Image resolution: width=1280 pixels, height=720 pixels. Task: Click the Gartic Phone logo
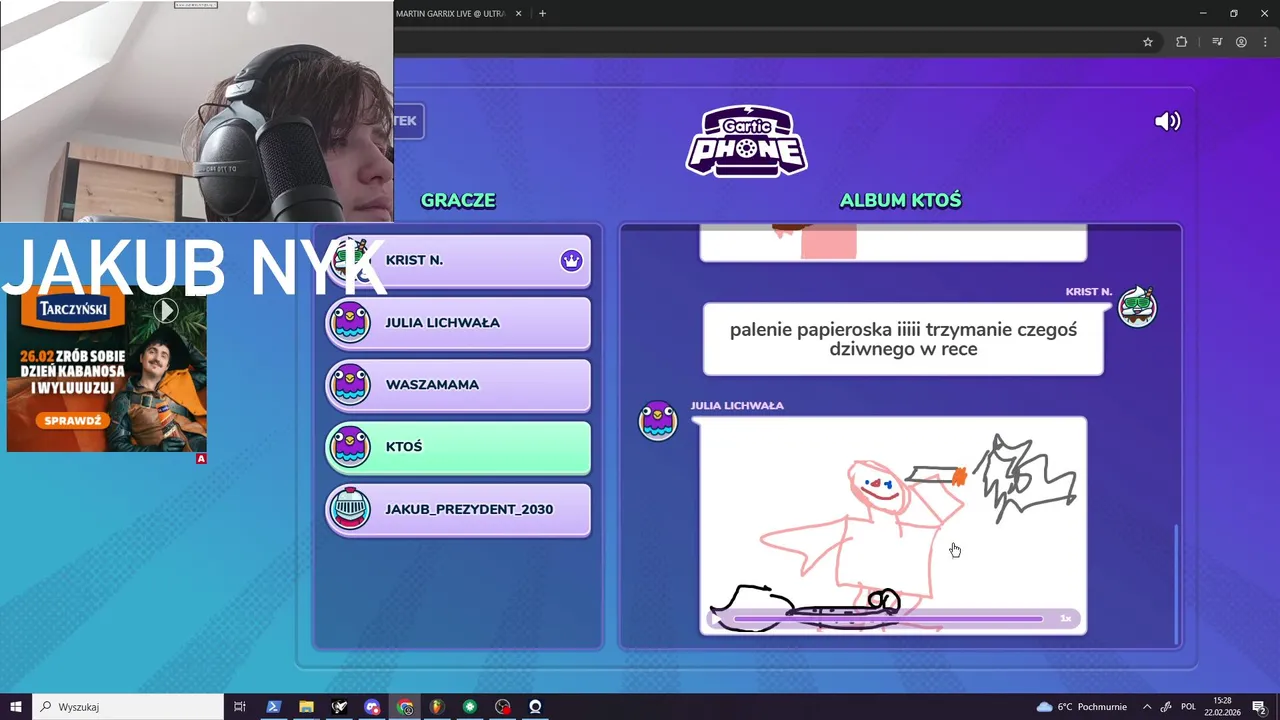(746, 141)
